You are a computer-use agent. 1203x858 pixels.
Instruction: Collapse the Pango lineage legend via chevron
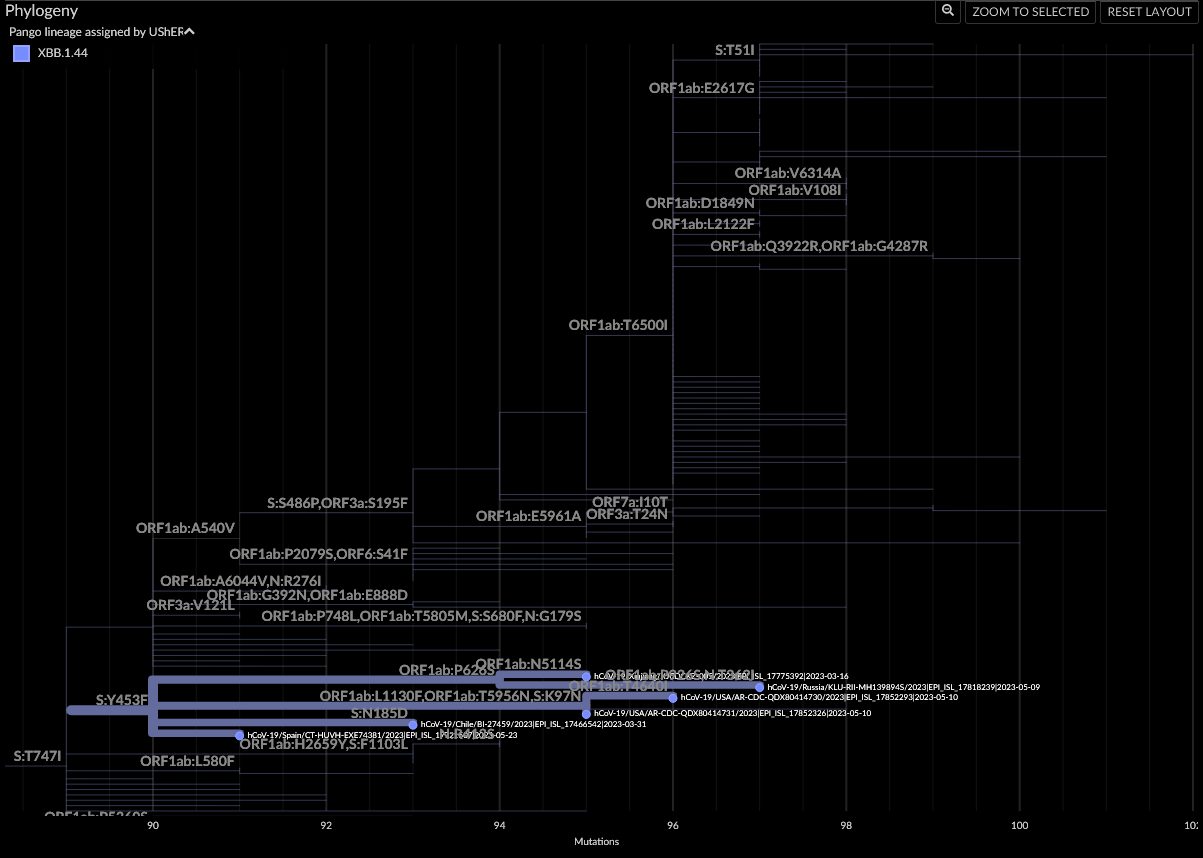(189, 31)
